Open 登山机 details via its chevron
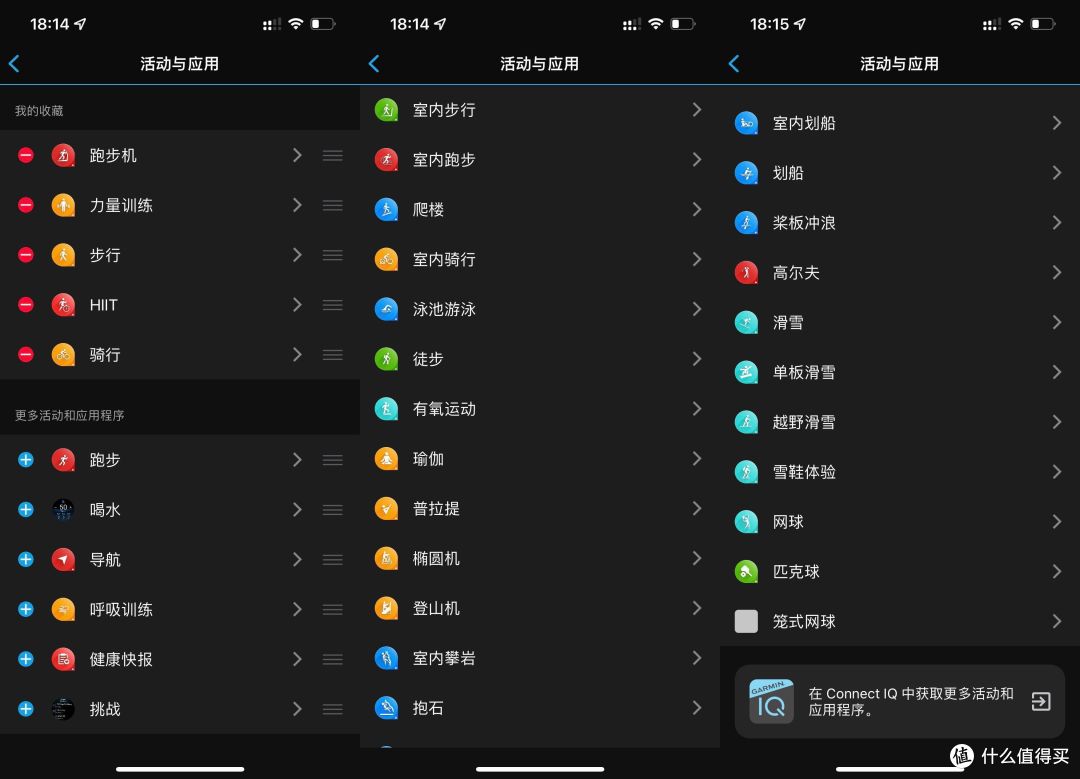 tap(697, 608)
